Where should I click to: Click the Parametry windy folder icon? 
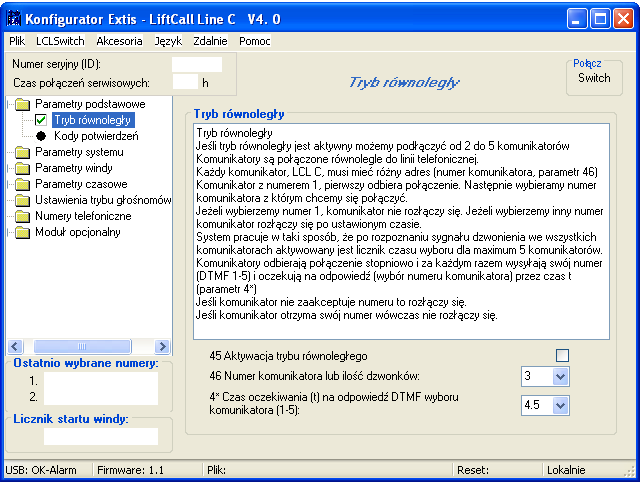coord(22,169)
